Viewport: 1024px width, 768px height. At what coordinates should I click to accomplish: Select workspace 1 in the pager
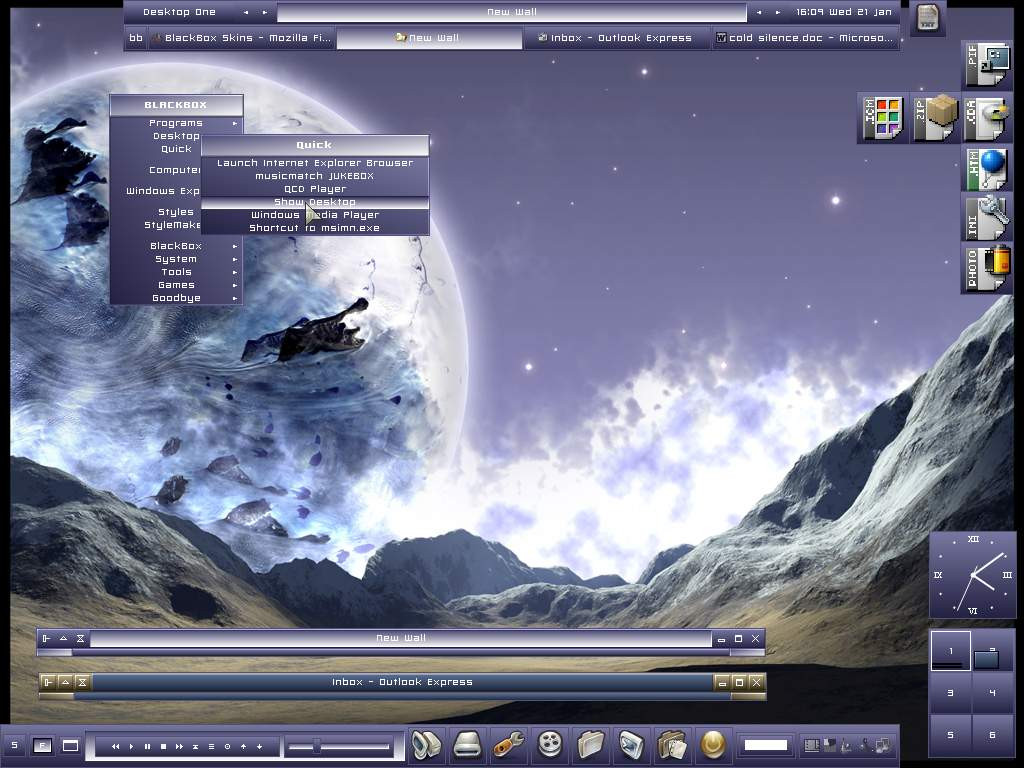point(951,650)
